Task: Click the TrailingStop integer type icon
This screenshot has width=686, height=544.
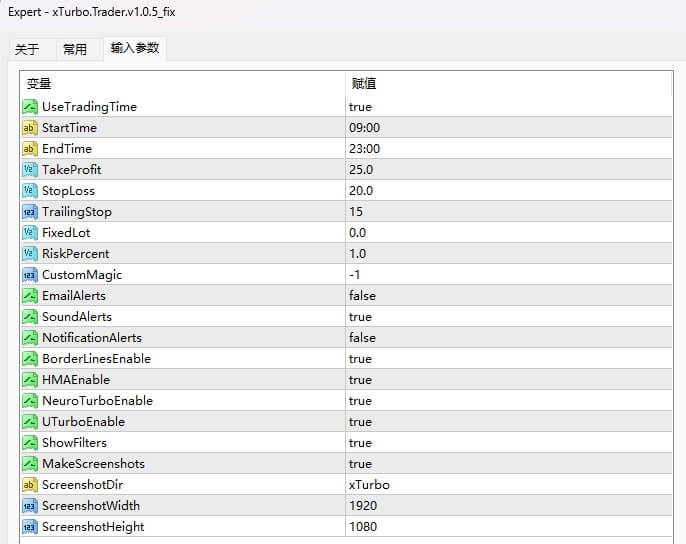Action: 30,212
